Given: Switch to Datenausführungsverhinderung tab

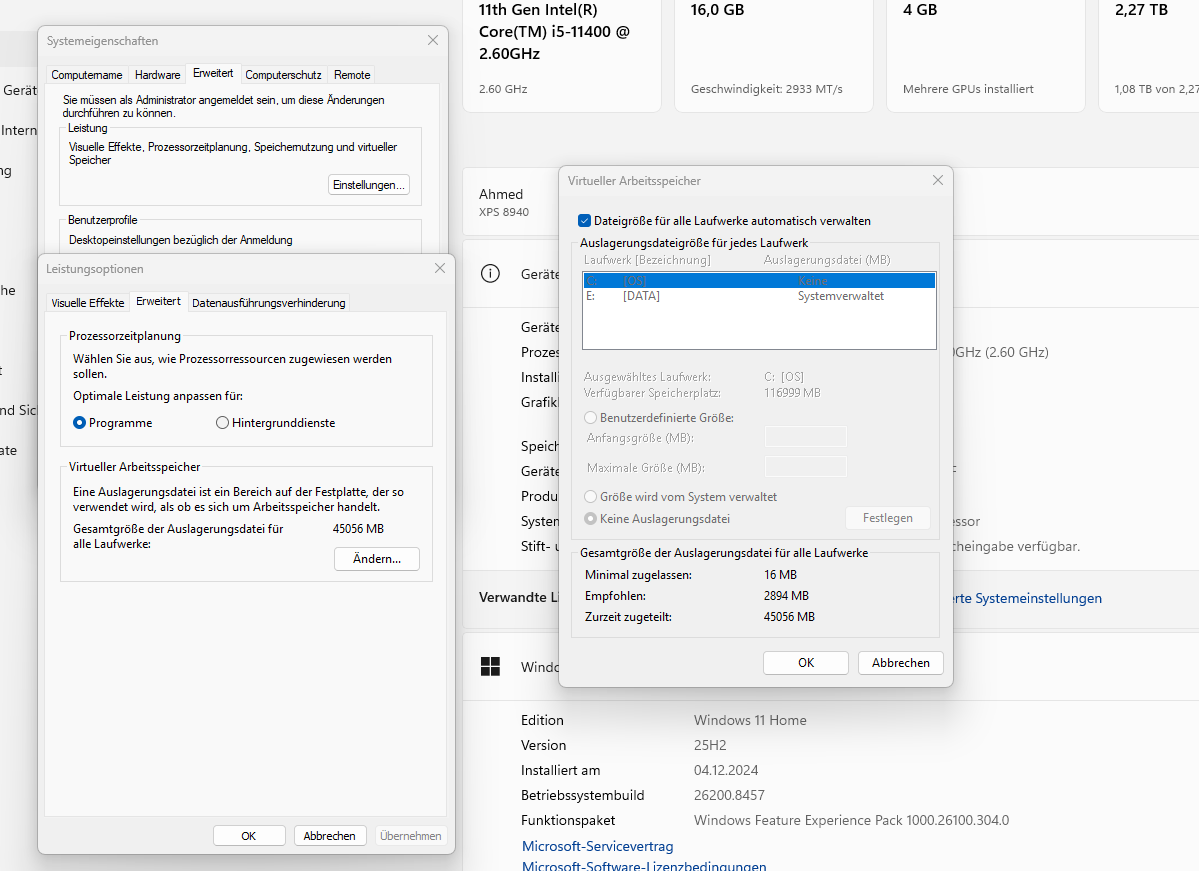Looking at the screenshot, I should point(268,303).
